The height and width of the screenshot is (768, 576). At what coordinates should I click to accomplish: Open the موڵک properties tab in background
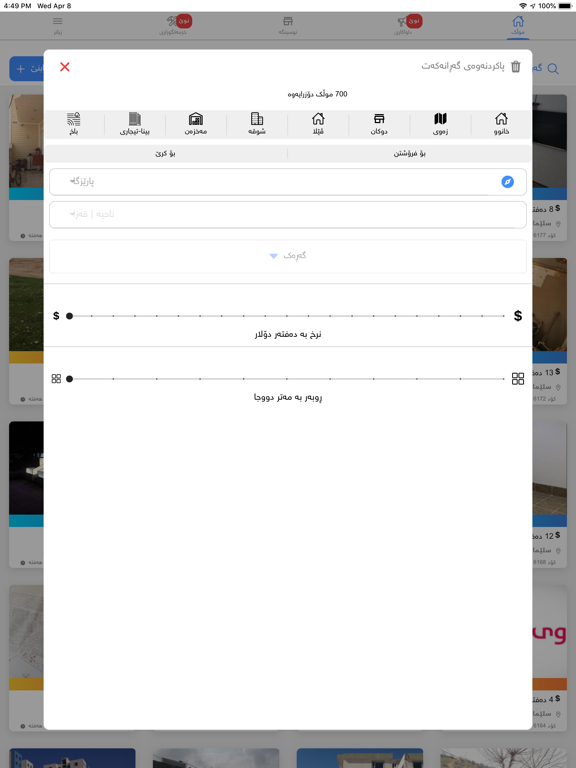pos(518,25)
